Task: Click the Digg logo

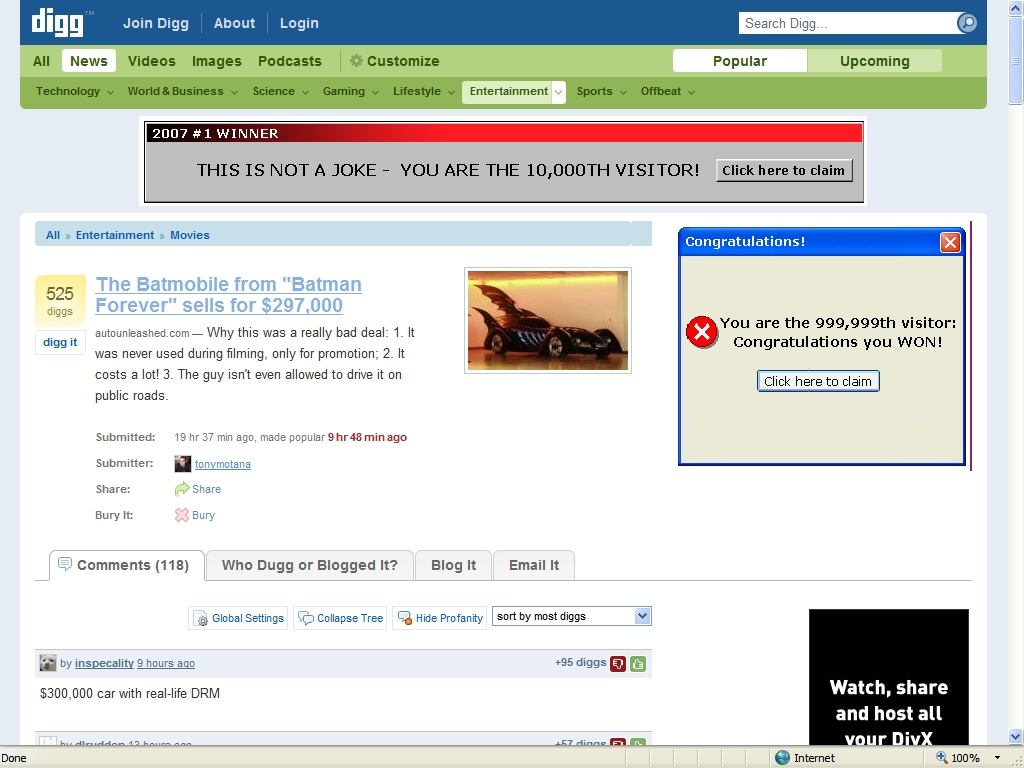Action: point(57,22)
